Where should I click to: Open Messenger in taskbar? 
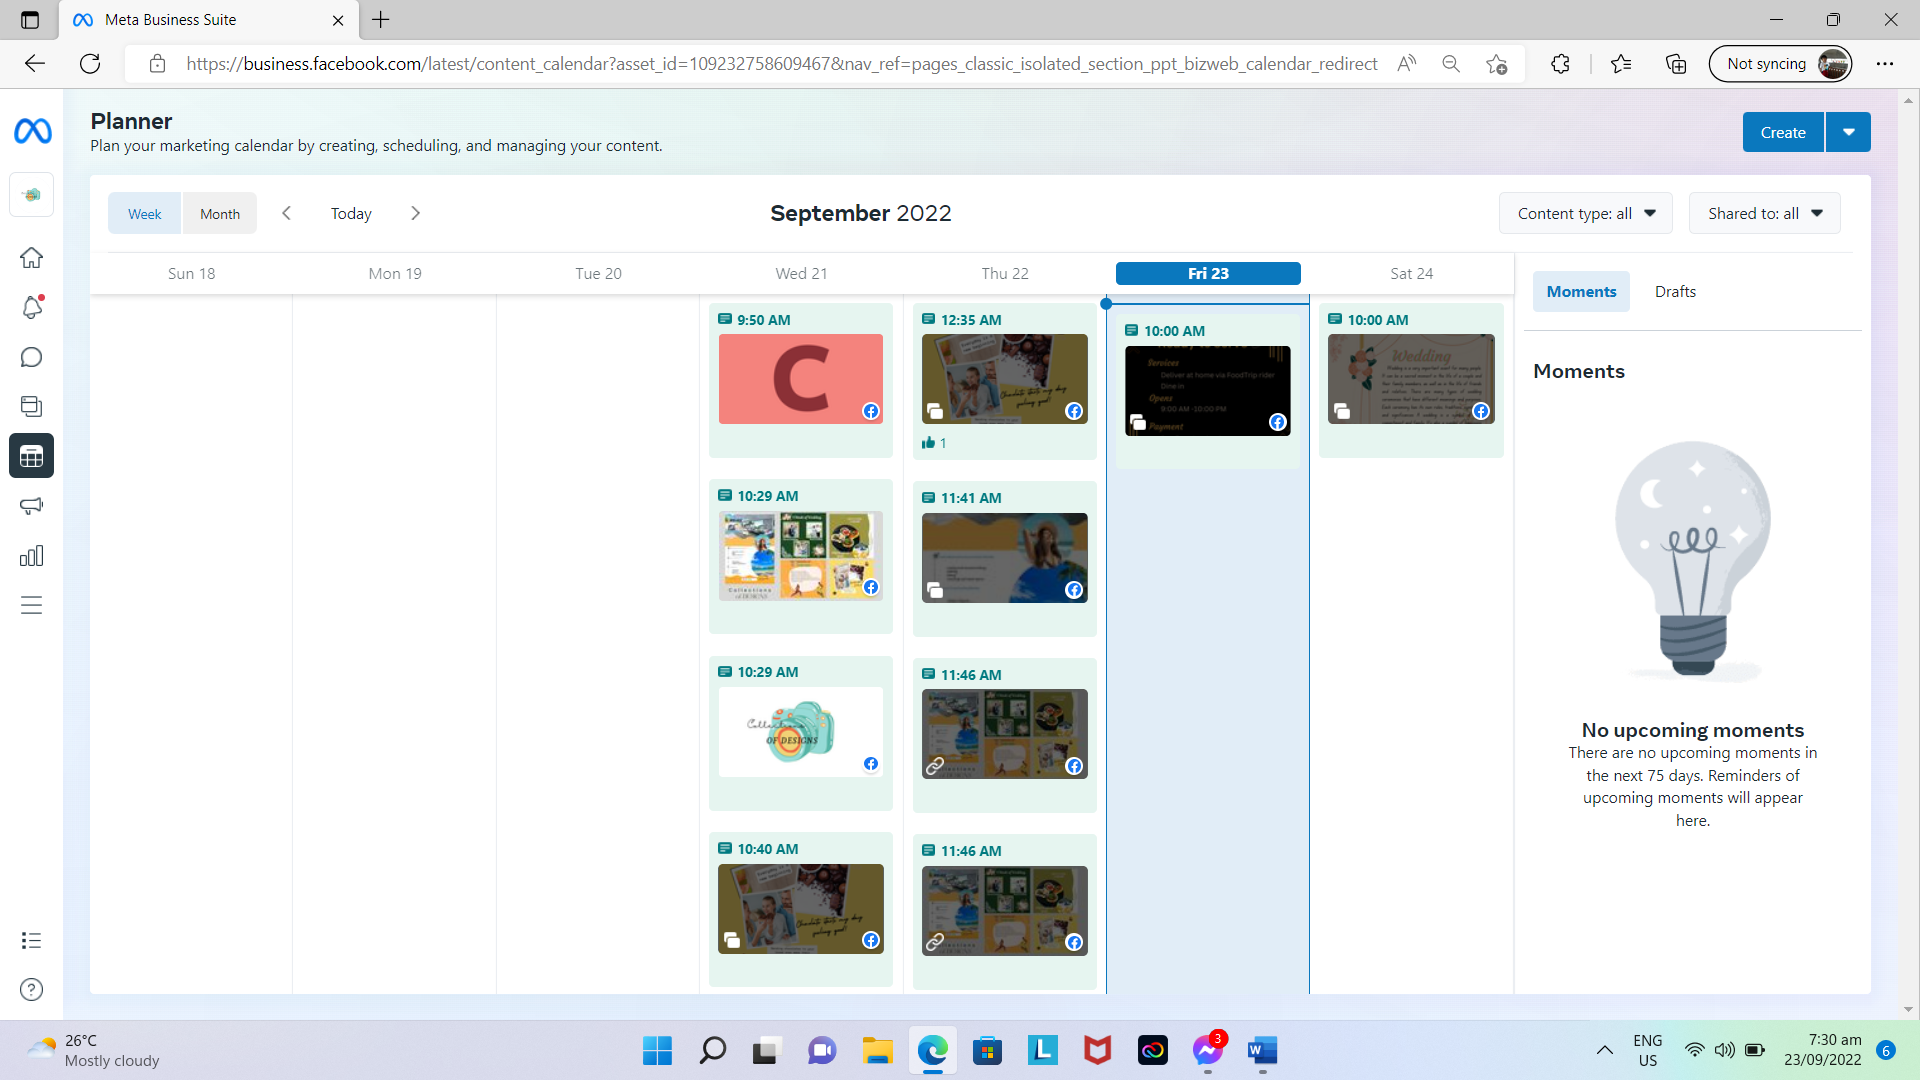pos(1208,1050)
